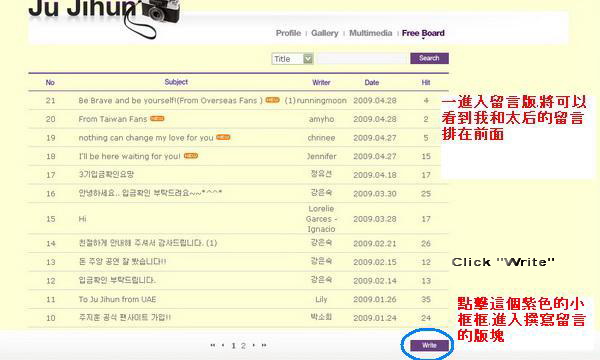
Task: Click the search text input field
Action: point(362,59)
